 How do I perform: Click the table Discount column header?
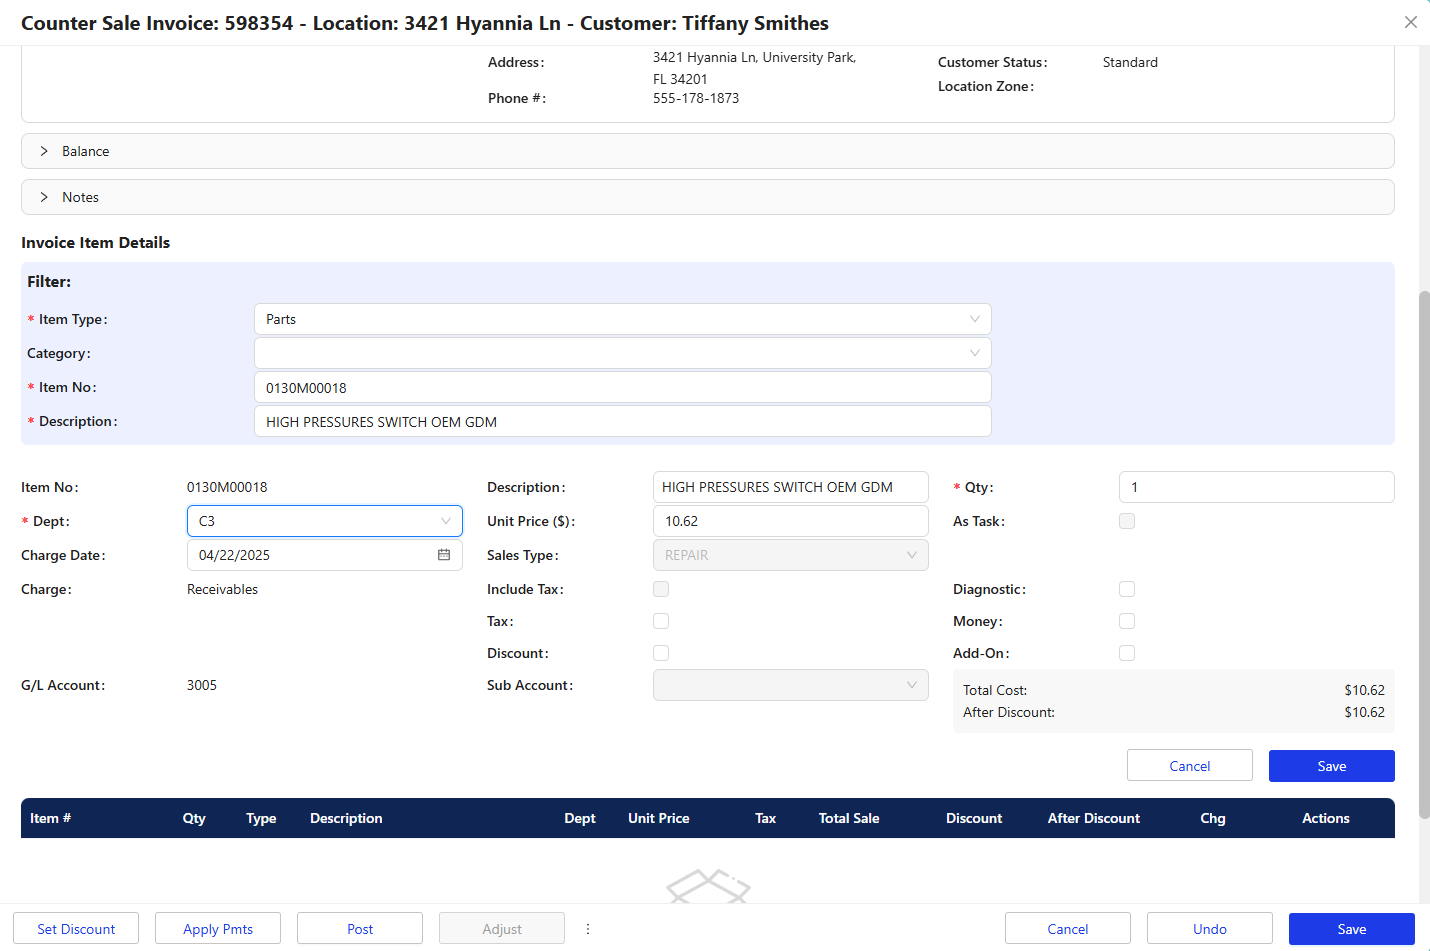974,818
